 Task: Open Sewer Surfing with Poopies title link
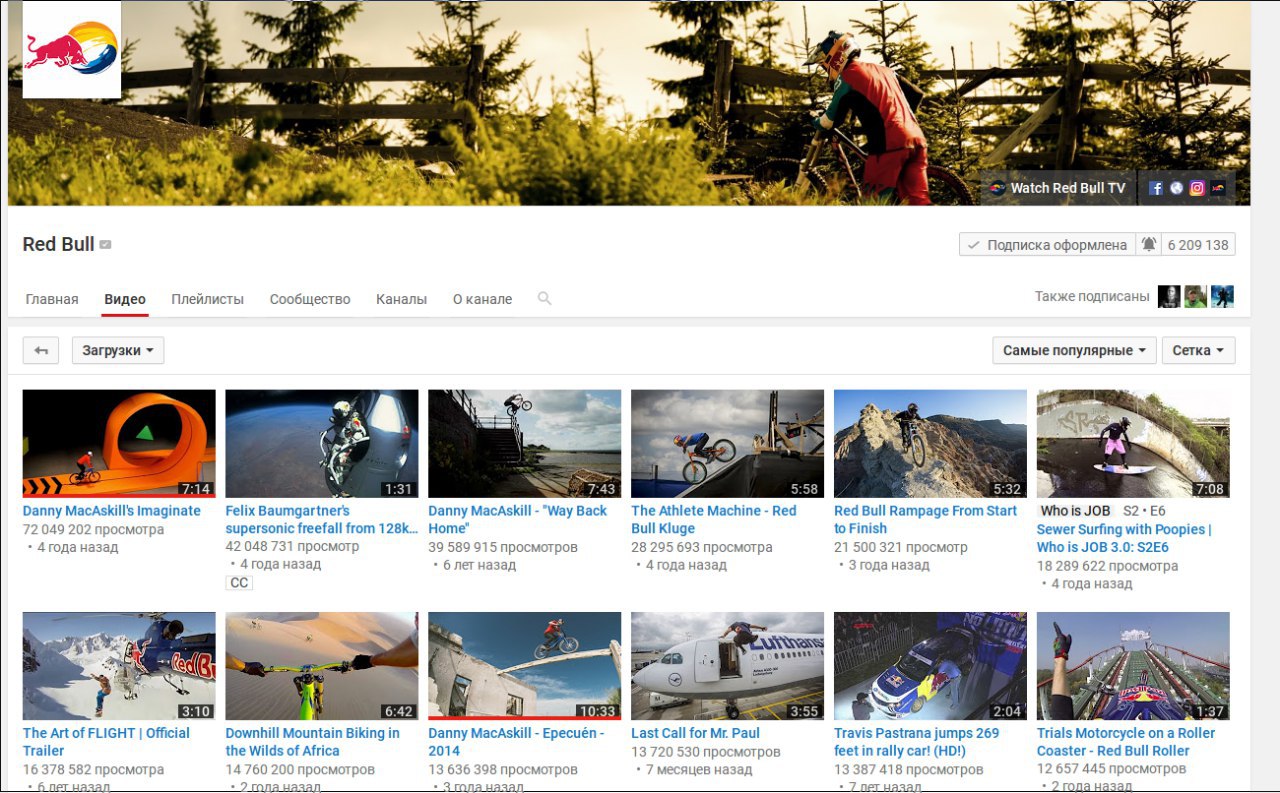(1124, 538)
